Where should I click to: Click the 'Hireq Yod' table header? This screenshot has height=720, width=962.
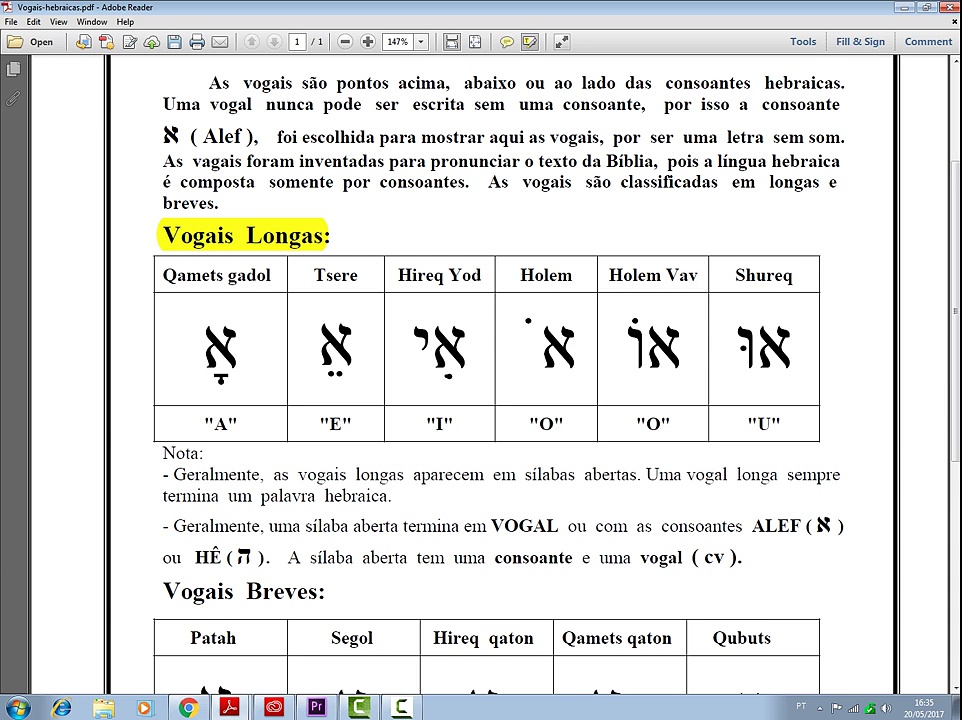coord(439,275)
